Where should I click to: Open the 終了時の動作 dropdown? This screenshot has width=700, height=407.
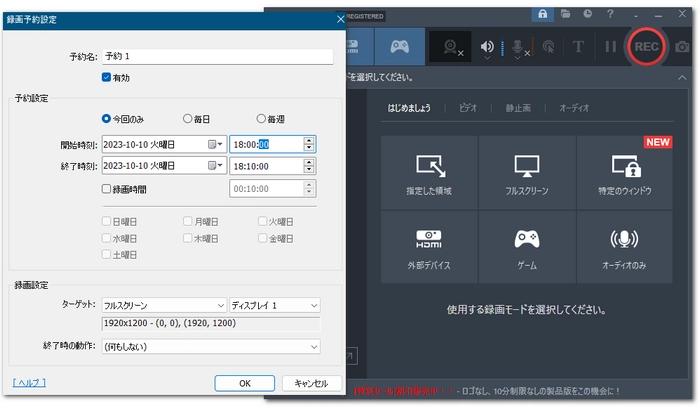[313, 346]
